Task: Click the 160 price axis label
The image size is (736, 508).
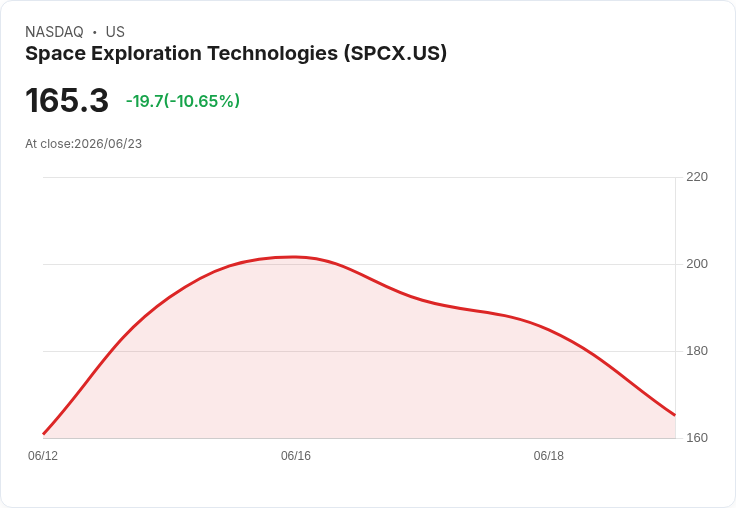Action: coord(697,438)
